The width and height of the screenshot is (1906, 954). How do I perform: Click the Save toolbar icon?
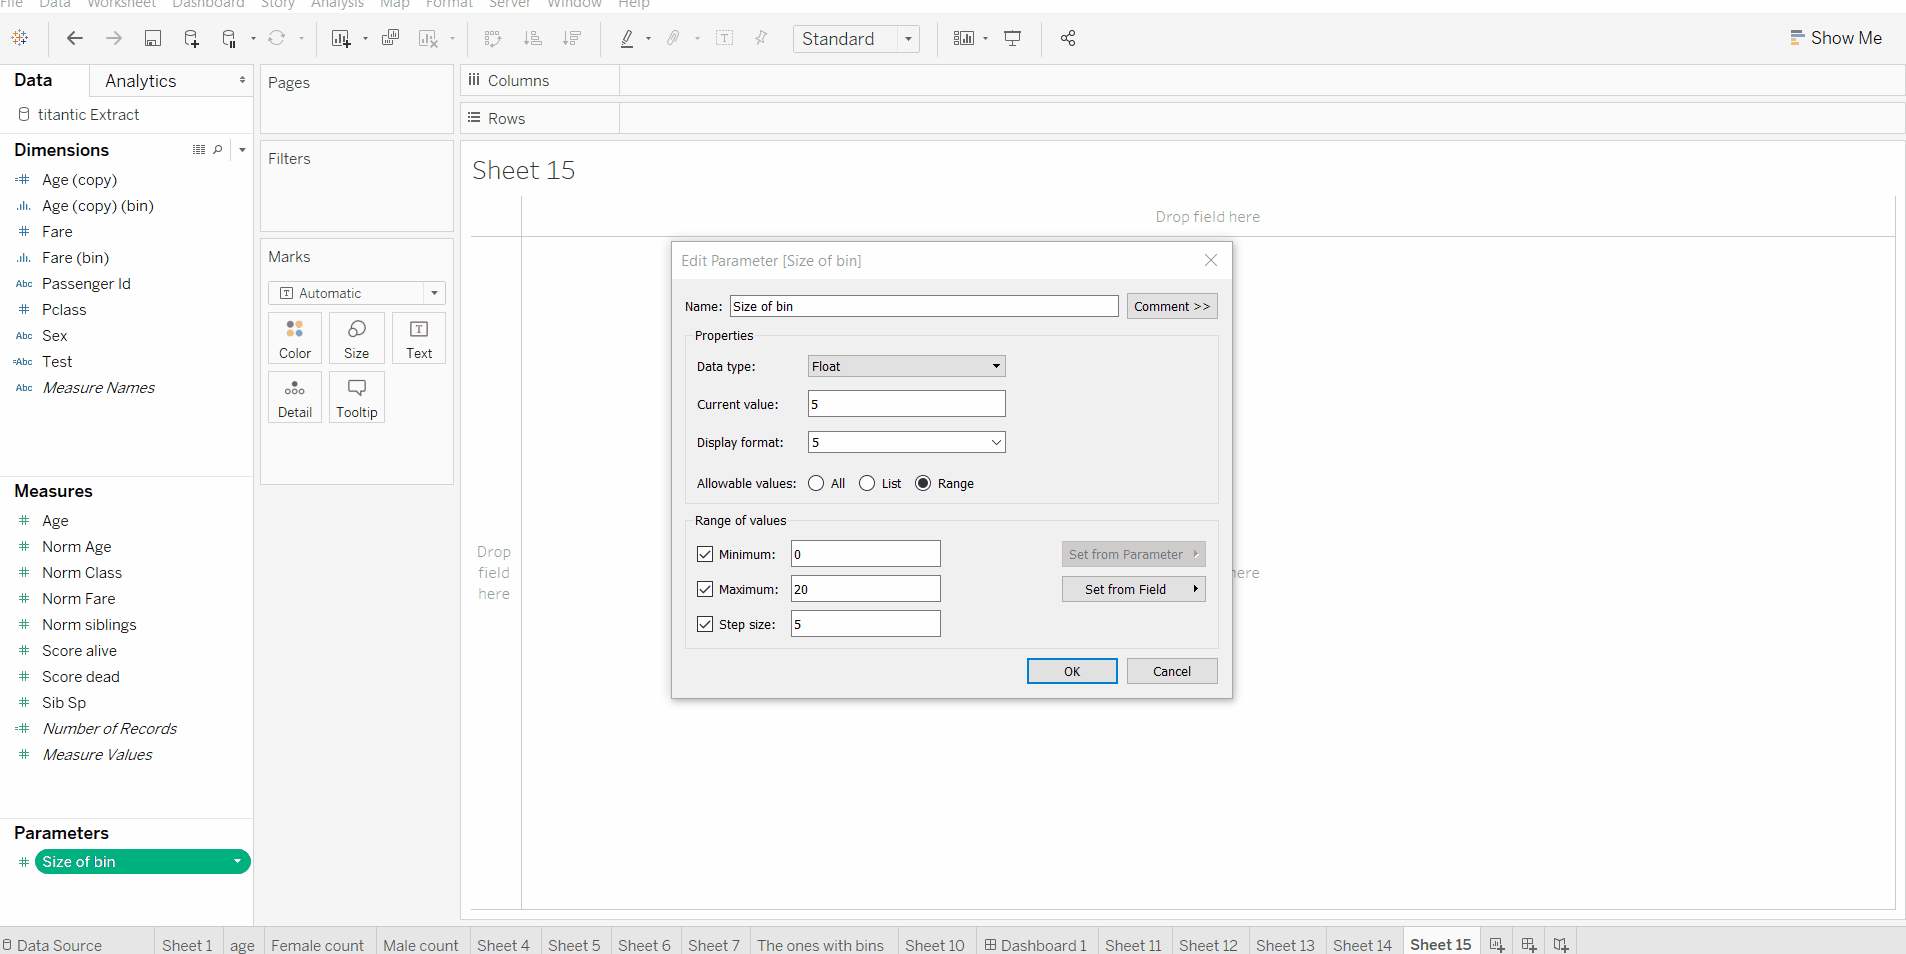coord(153,38)
